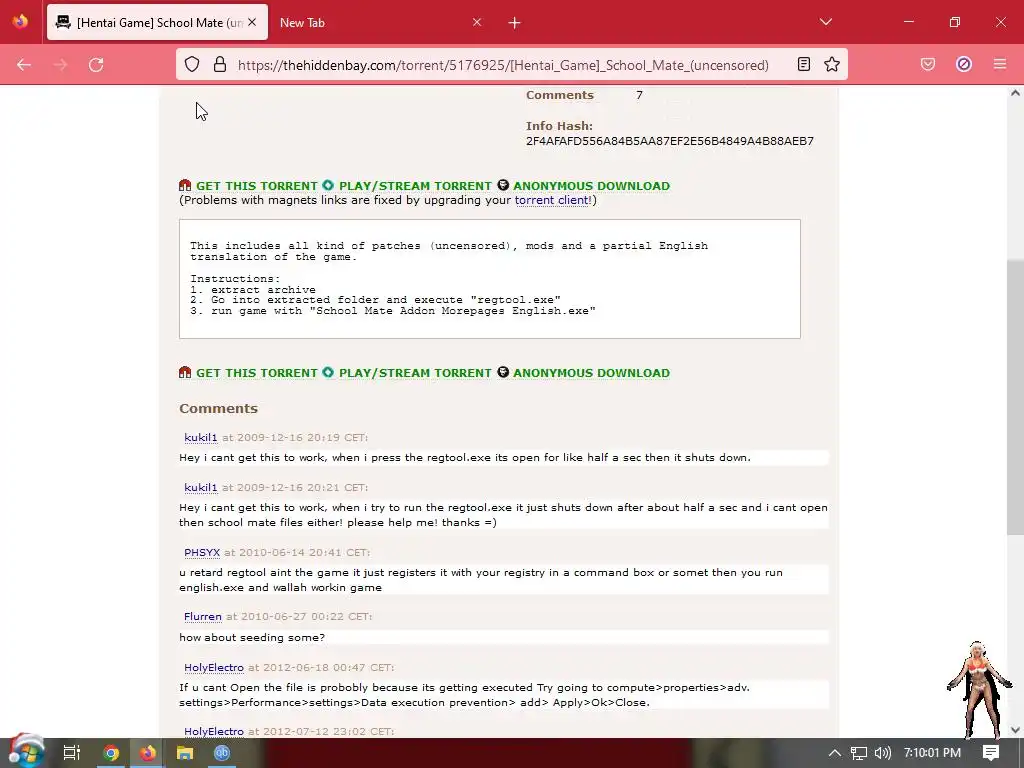Open kukil1 profile from the 20:19 comment
The width and height of the screenshot is (1024, 768).
(200, 438)
